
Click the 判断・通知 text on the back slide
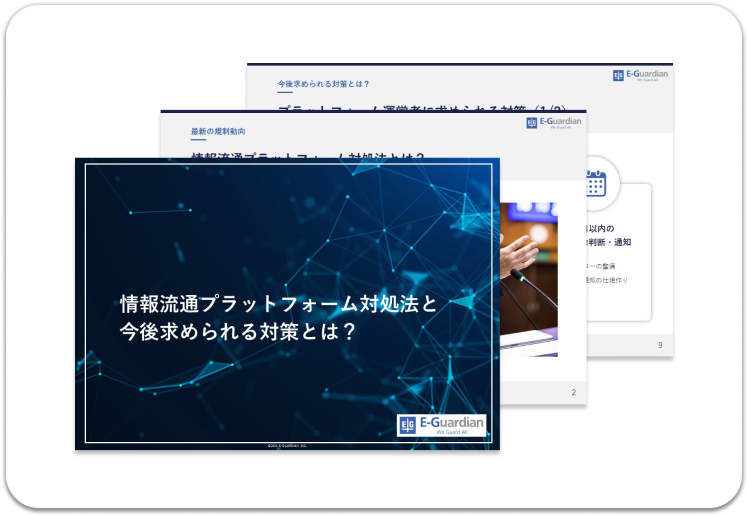tap(609, 242)
